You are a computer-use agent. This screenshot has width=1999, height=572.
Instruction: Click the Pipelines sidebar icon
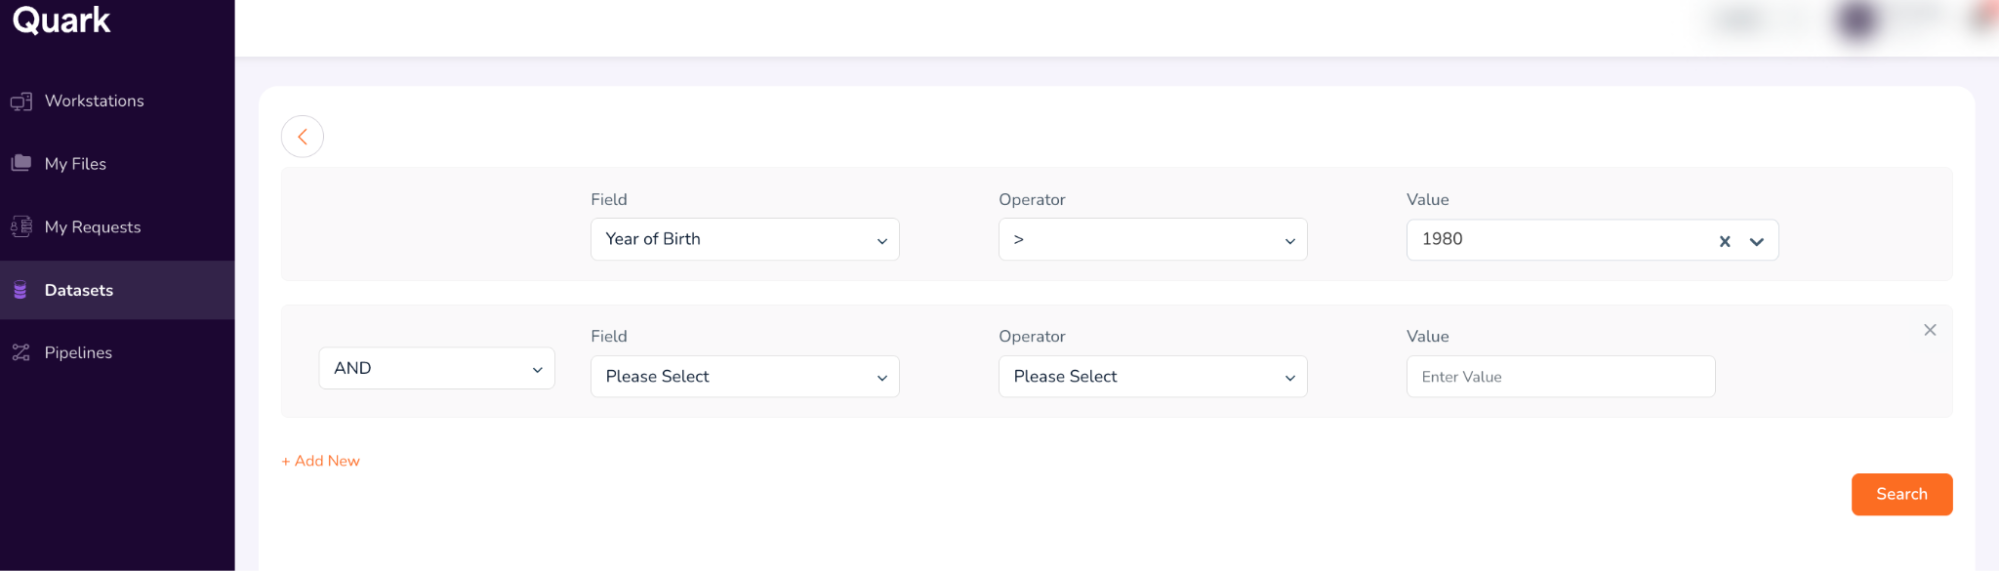(21, 352)
